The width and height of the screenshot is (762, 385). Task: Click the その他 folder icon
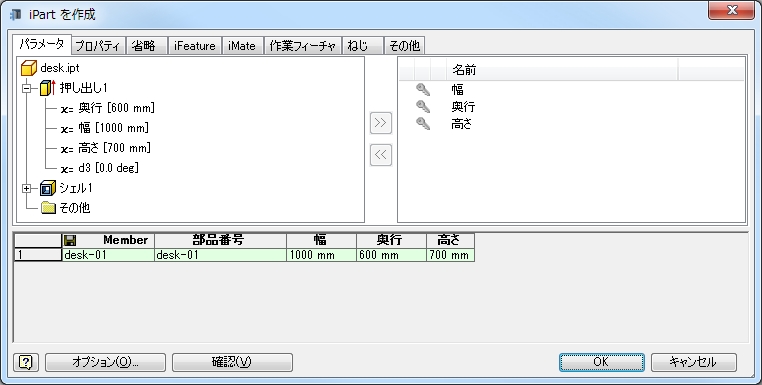(x=48, y=208)
